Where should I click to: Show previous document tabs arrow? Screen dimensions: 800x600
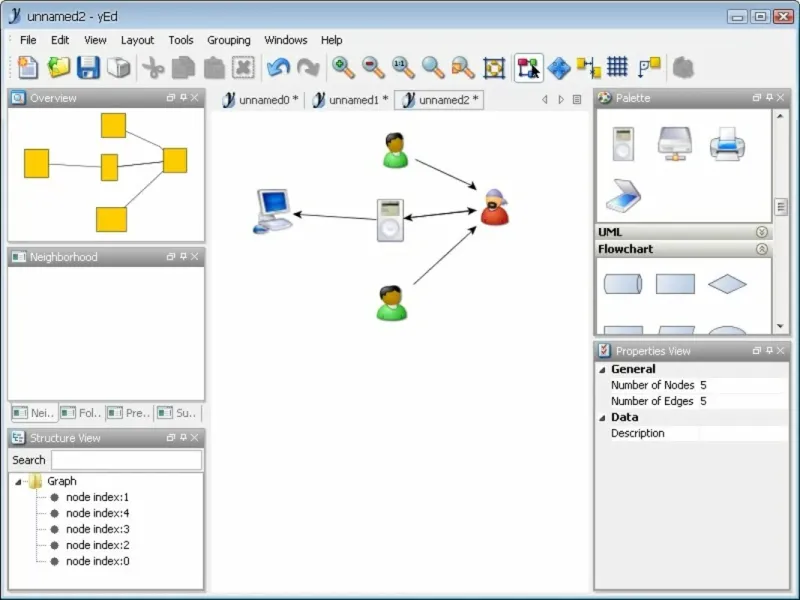(545, 99)
